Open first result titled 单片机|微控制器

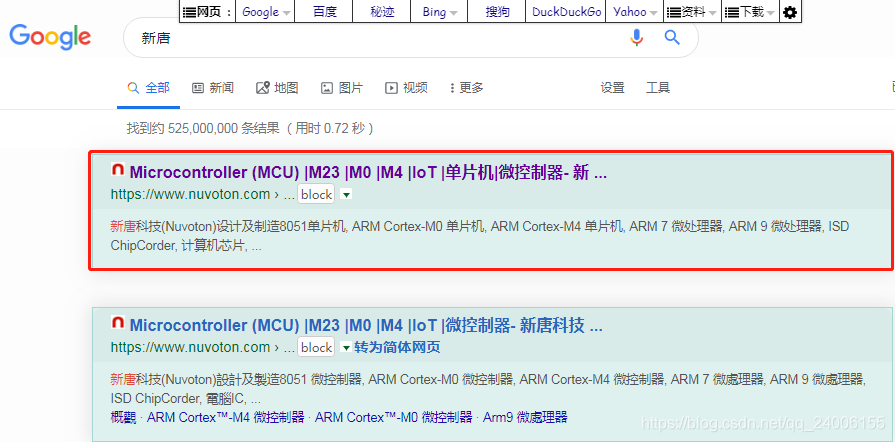tap(368, 172)
